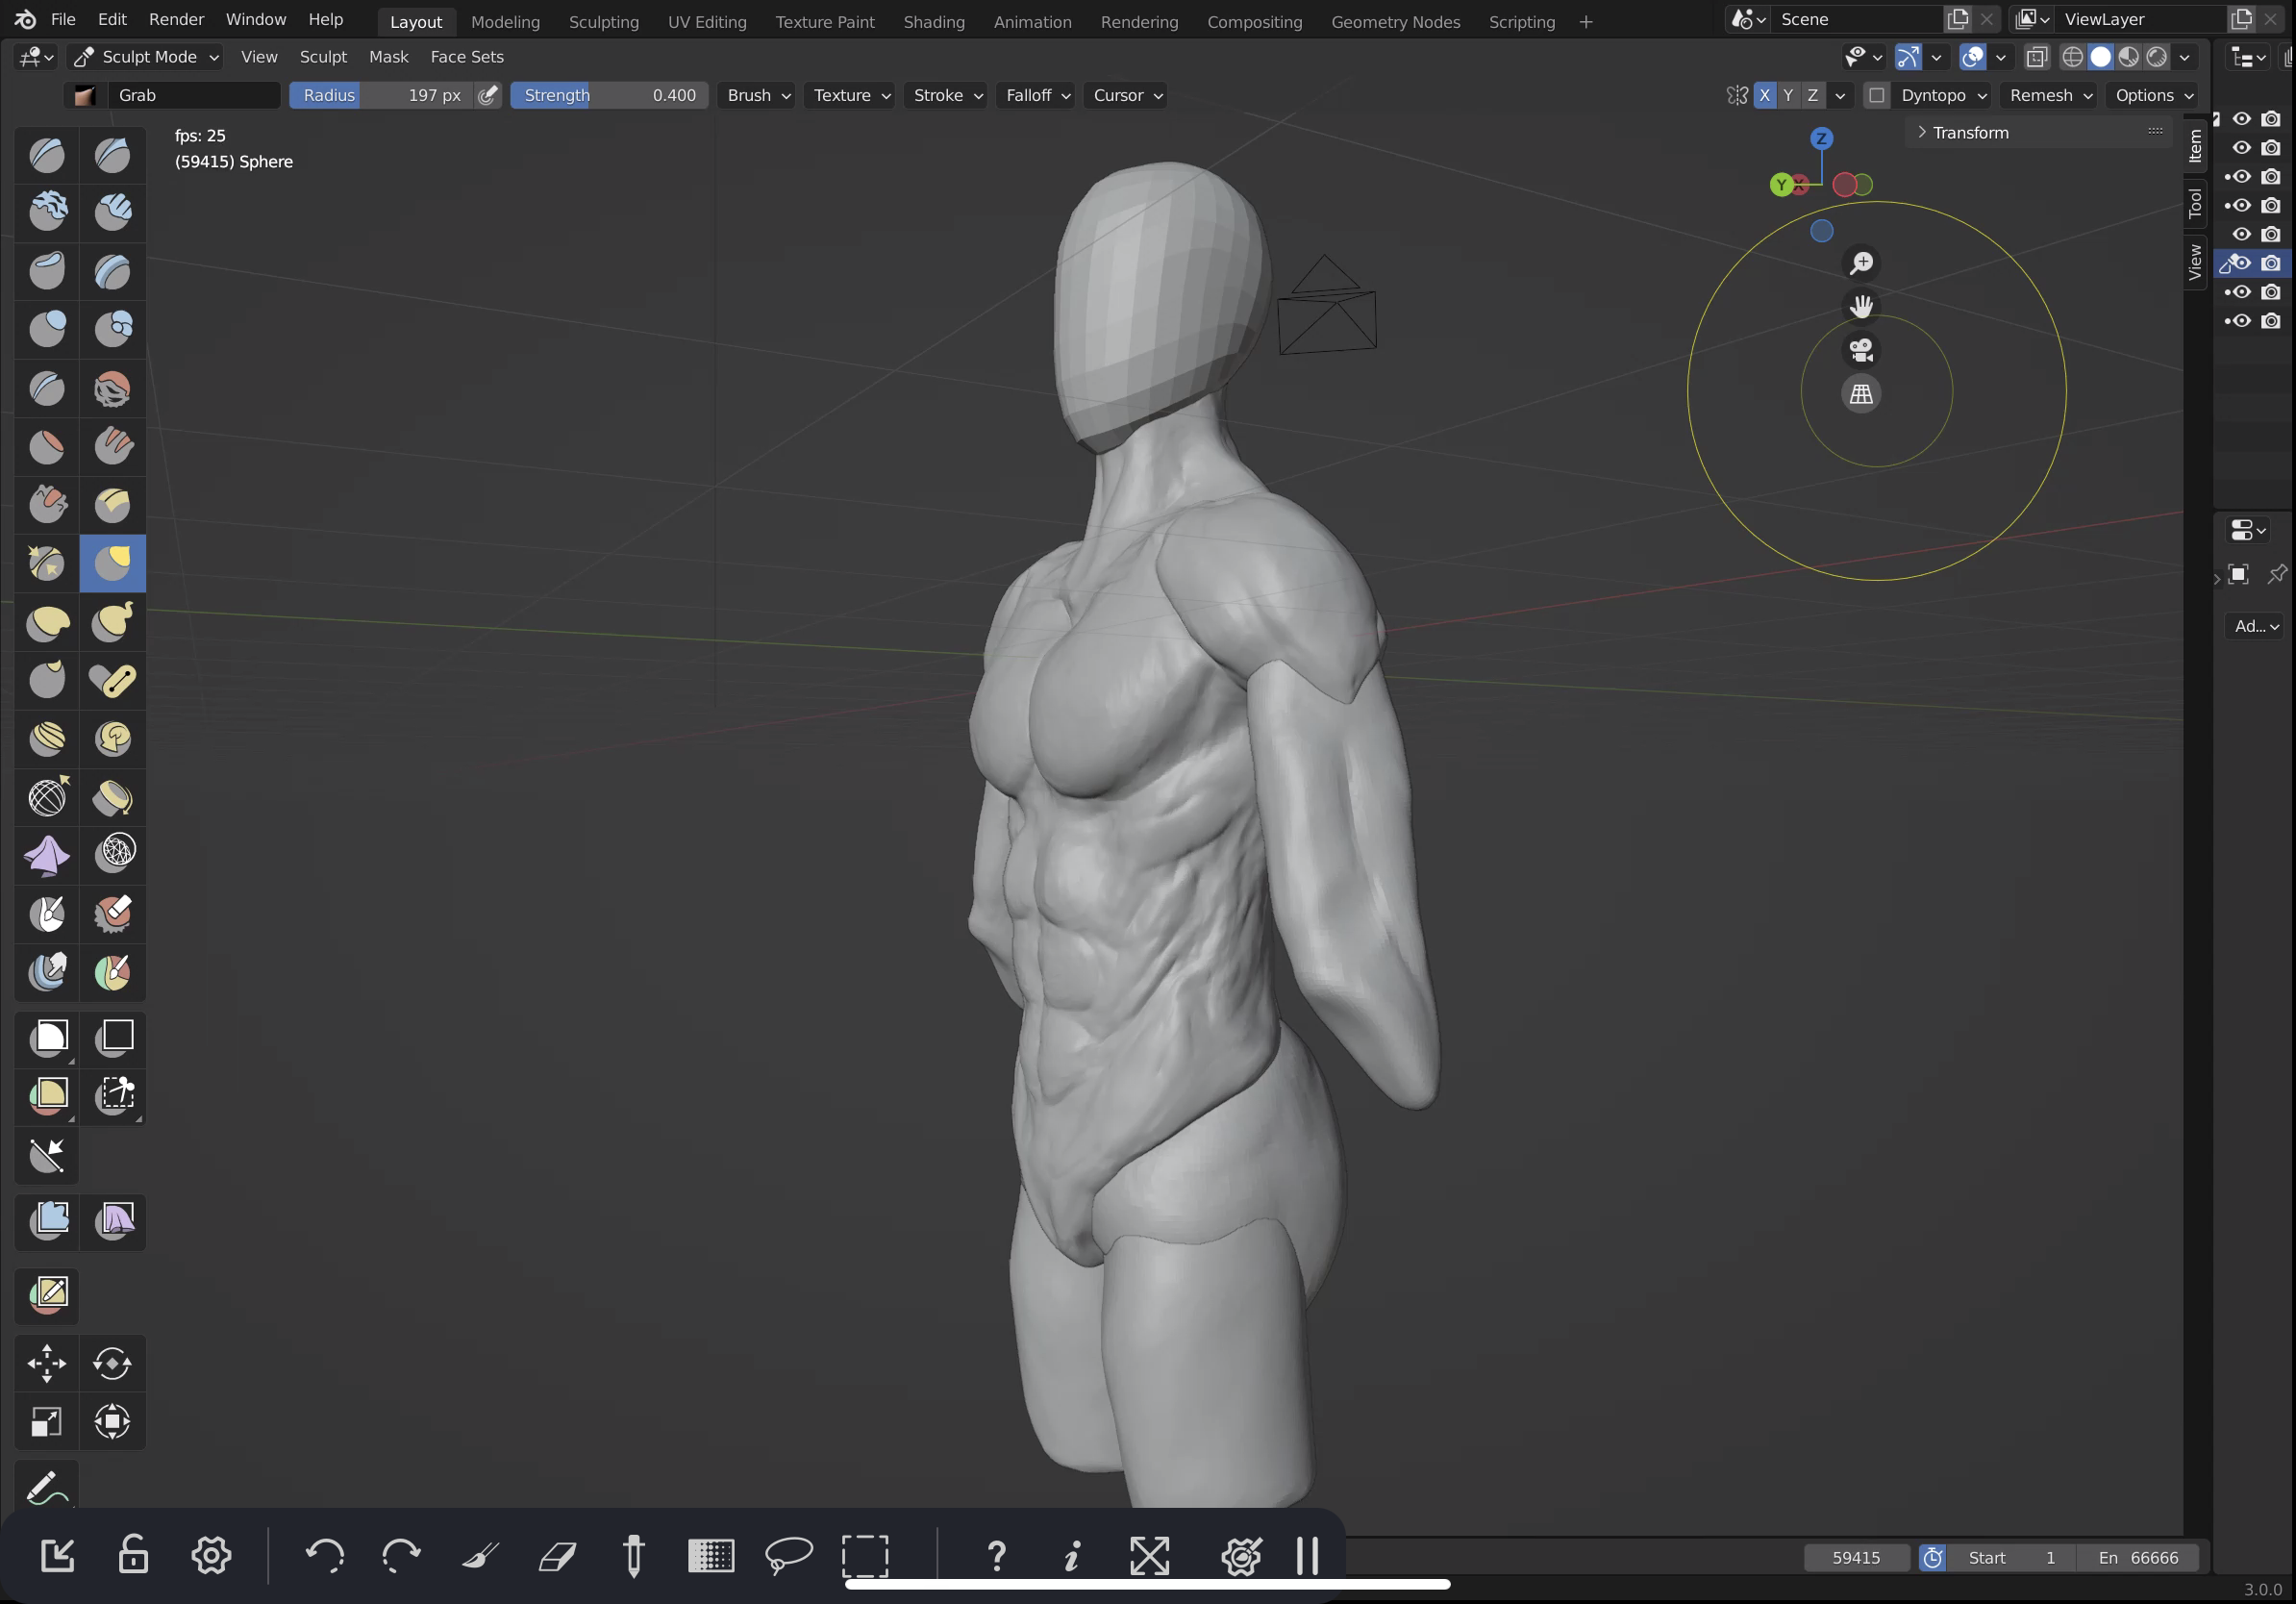Click the question mark help icon
The image size is (2296, 1604).
pyautogui.click(x=996, y=1556)
